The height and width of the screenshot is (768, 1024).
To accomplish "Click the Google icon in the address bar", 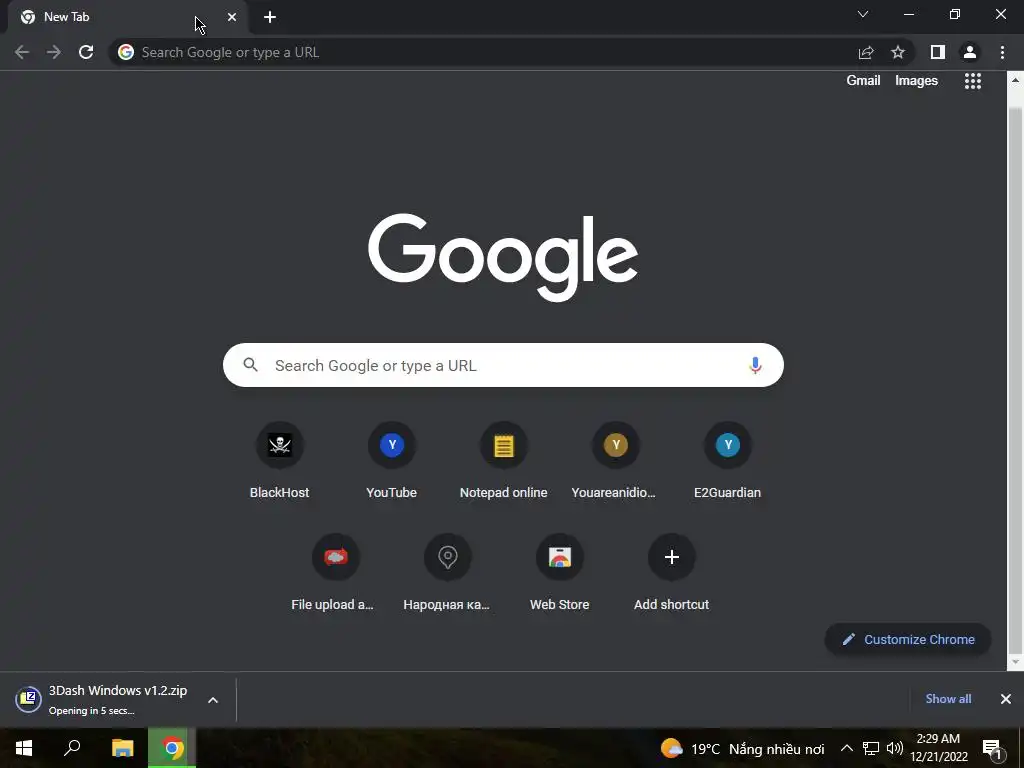I will 126,52.
